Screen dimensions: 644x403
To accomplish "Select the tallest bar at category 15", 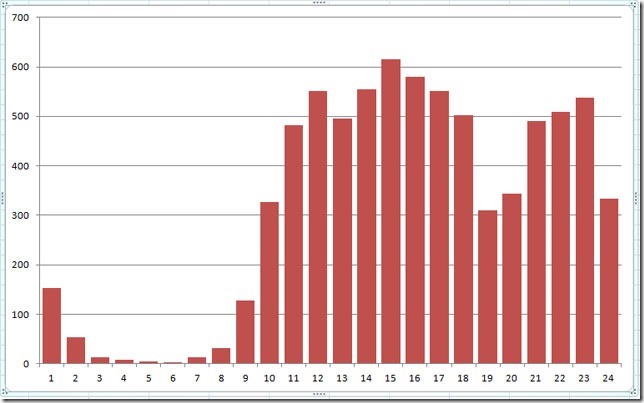I will (x=390, y=212).
